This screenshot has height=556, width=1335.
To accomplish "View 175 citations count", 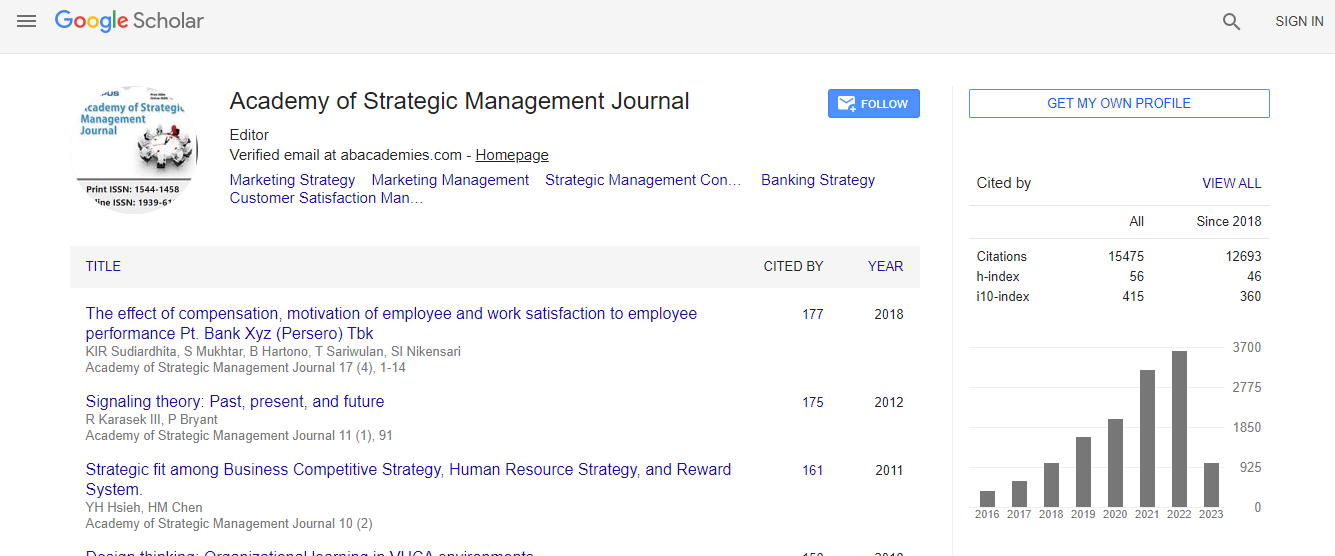I will click(813, 402).
